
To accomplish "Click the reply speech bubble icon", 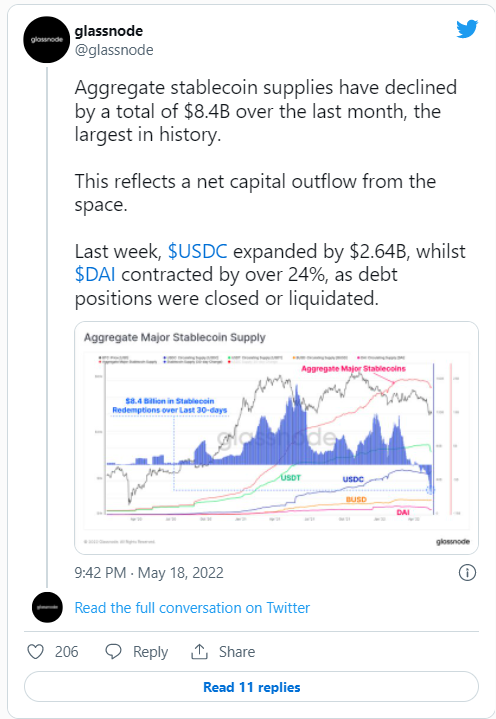I will click(x=113, y=652).
